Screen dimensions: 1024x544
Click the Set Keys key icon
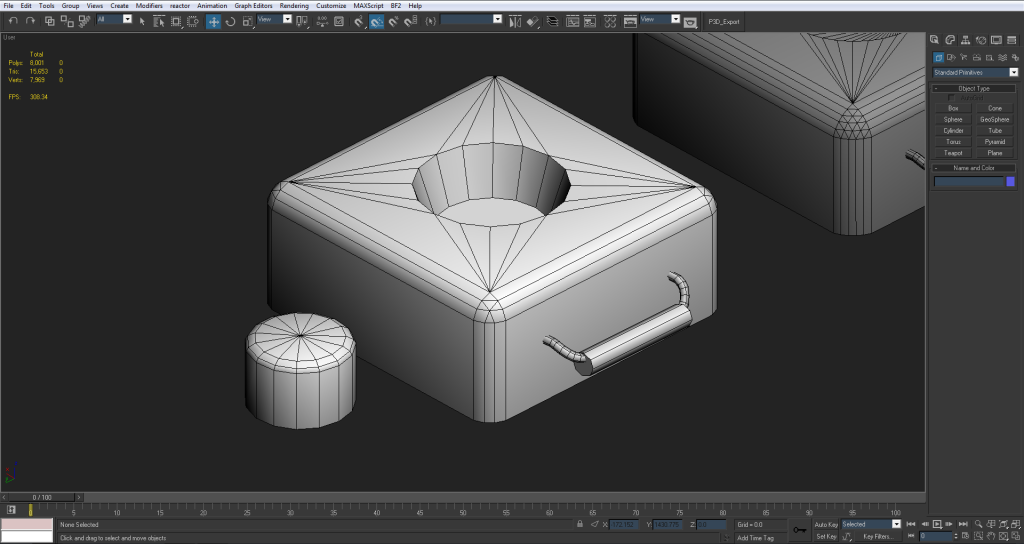click(x=800, y=529)
